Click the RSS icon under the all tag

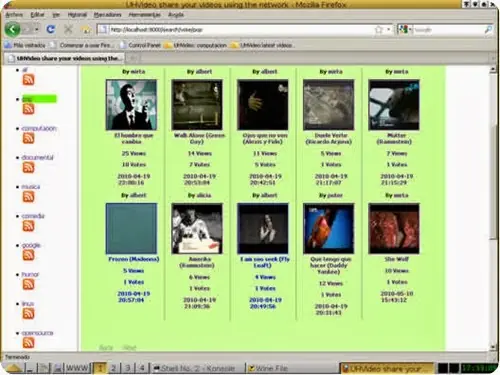[x=28, y=80]
